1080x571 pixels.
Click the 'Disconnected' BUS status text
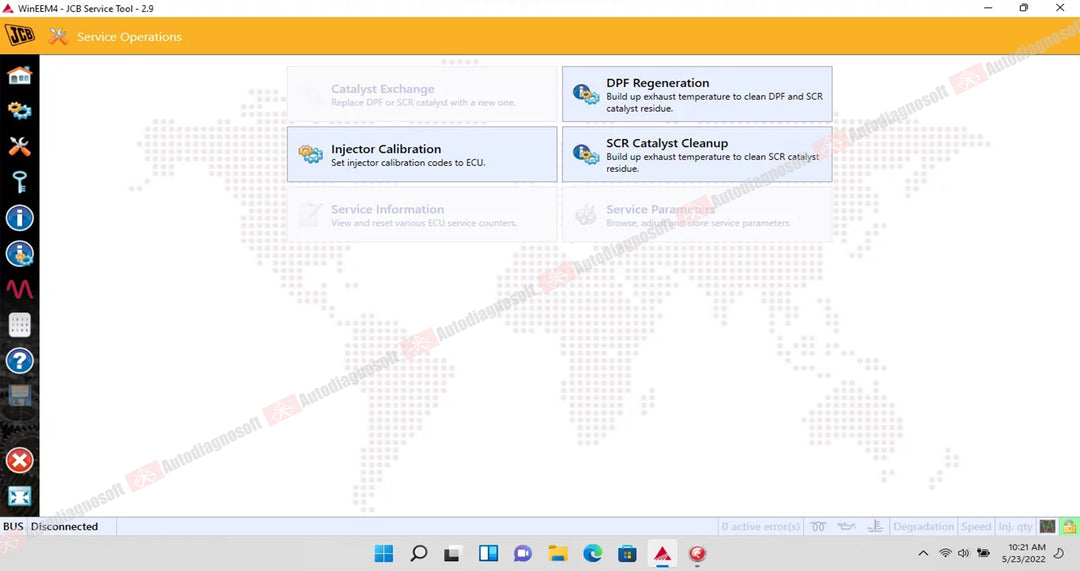coord(65,527)
